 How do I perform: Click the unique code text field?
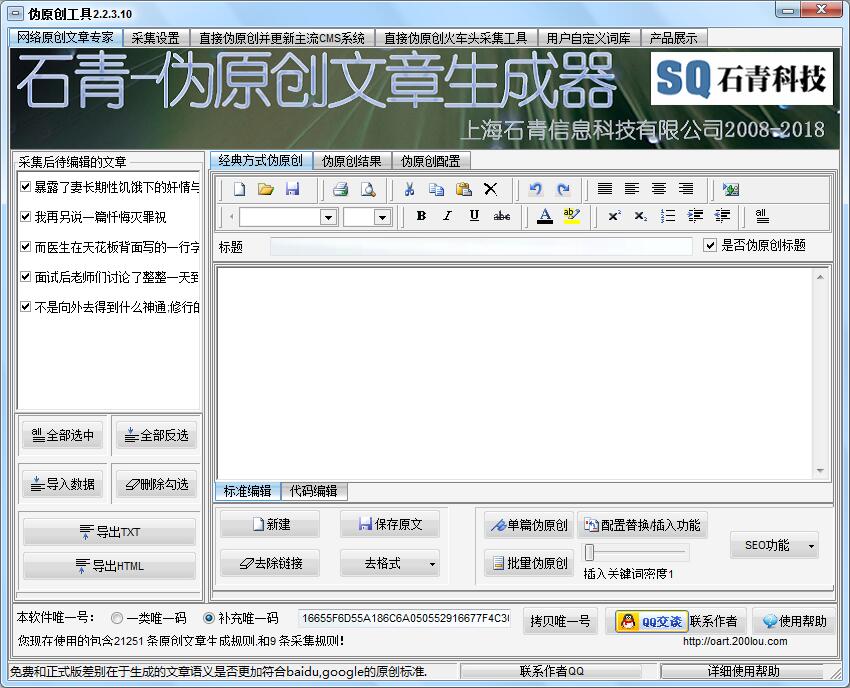pyautogui.click(x=404, y=618)
